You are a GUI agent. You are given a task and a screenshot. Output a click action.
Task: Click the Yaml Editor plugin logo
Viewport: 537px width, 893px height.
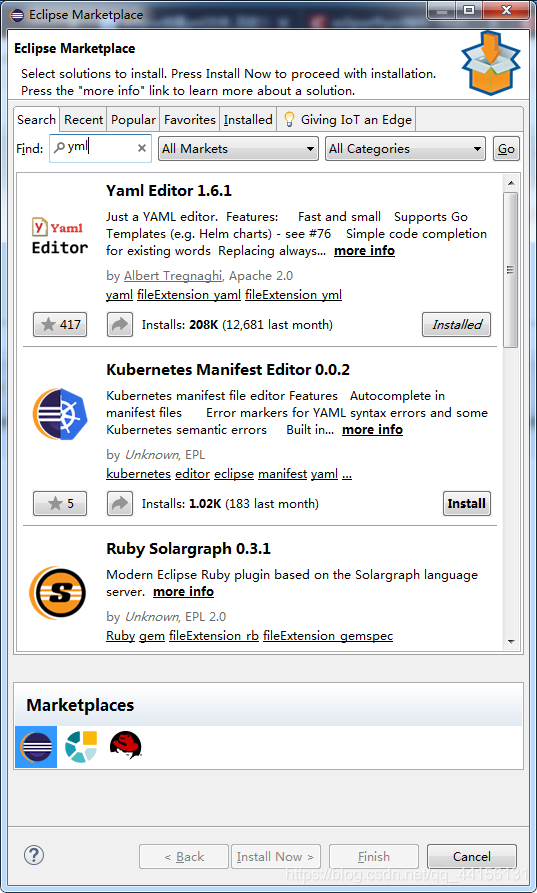[x=60, y=236]
